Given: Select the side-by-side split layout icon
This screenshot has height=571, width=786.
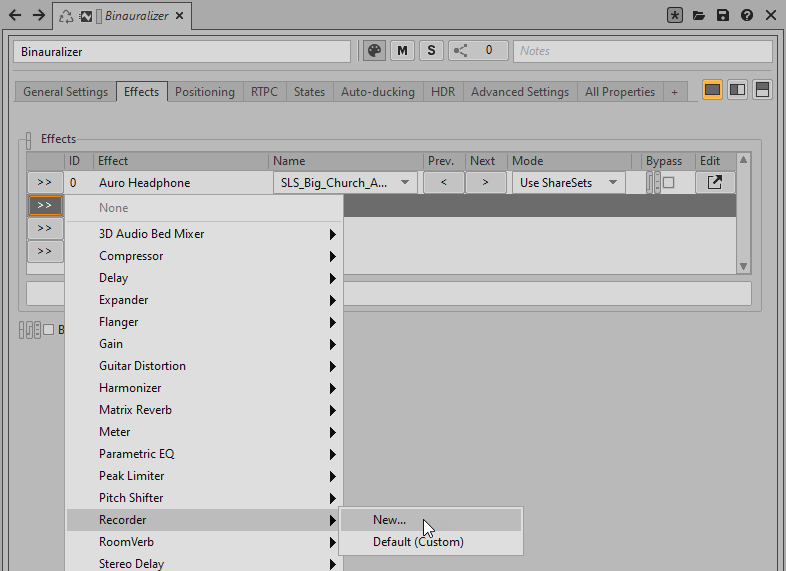Looking at the screenshot, I should [737, 91].
